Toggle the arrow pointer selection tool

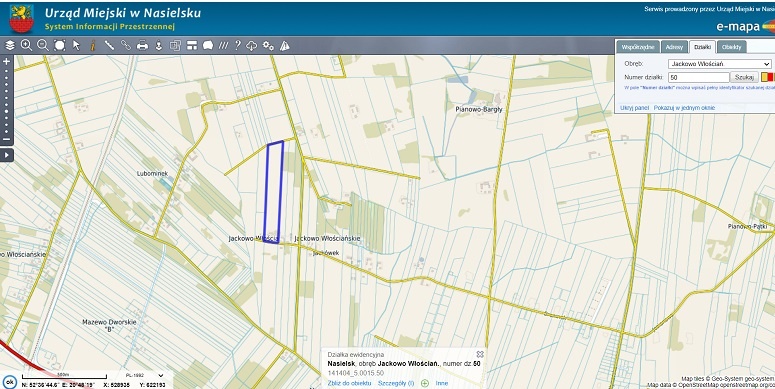tap(76, 45)
